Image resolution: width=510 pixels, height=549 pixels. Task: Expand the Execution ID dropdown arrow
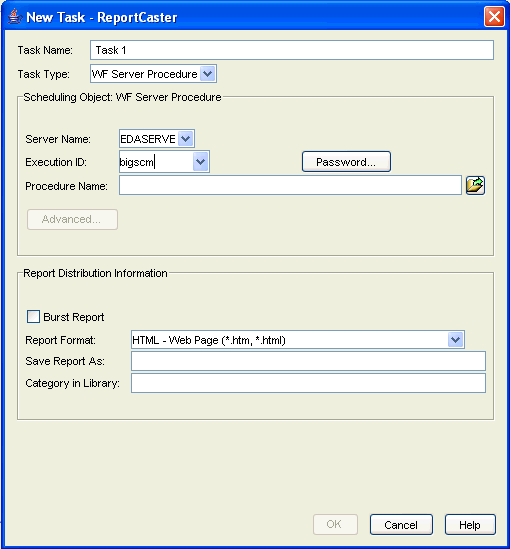(201, 162)
